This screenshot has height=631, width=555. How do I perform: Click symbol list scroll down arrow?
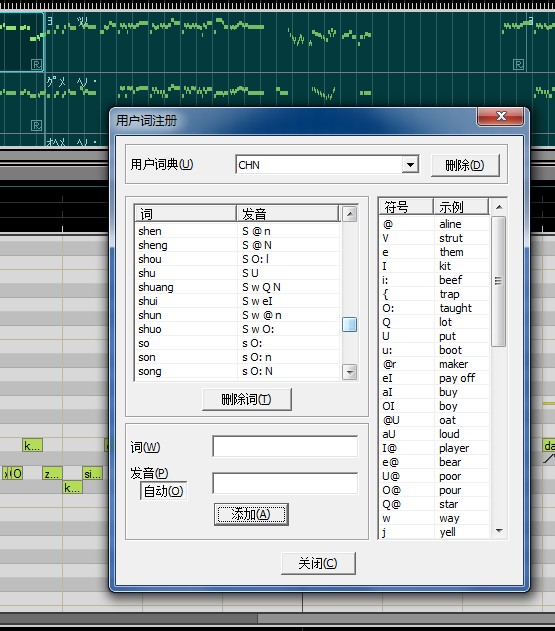(499, 531)
